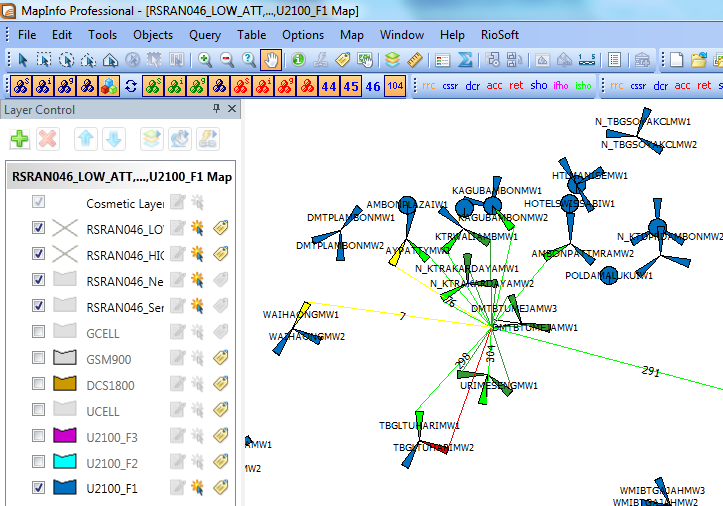
Task: Move layer up with blue arrow
Action: click(86, 139)
